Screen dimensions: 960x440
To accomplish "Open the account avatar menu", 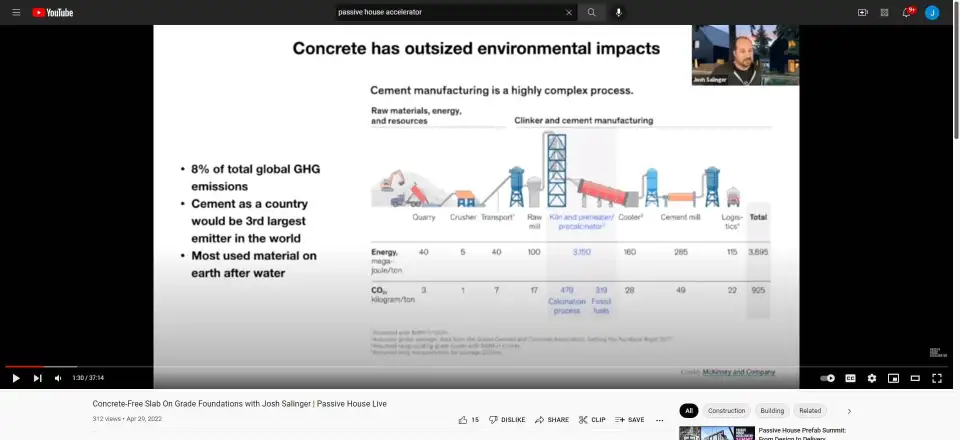I will click(932, 12).
